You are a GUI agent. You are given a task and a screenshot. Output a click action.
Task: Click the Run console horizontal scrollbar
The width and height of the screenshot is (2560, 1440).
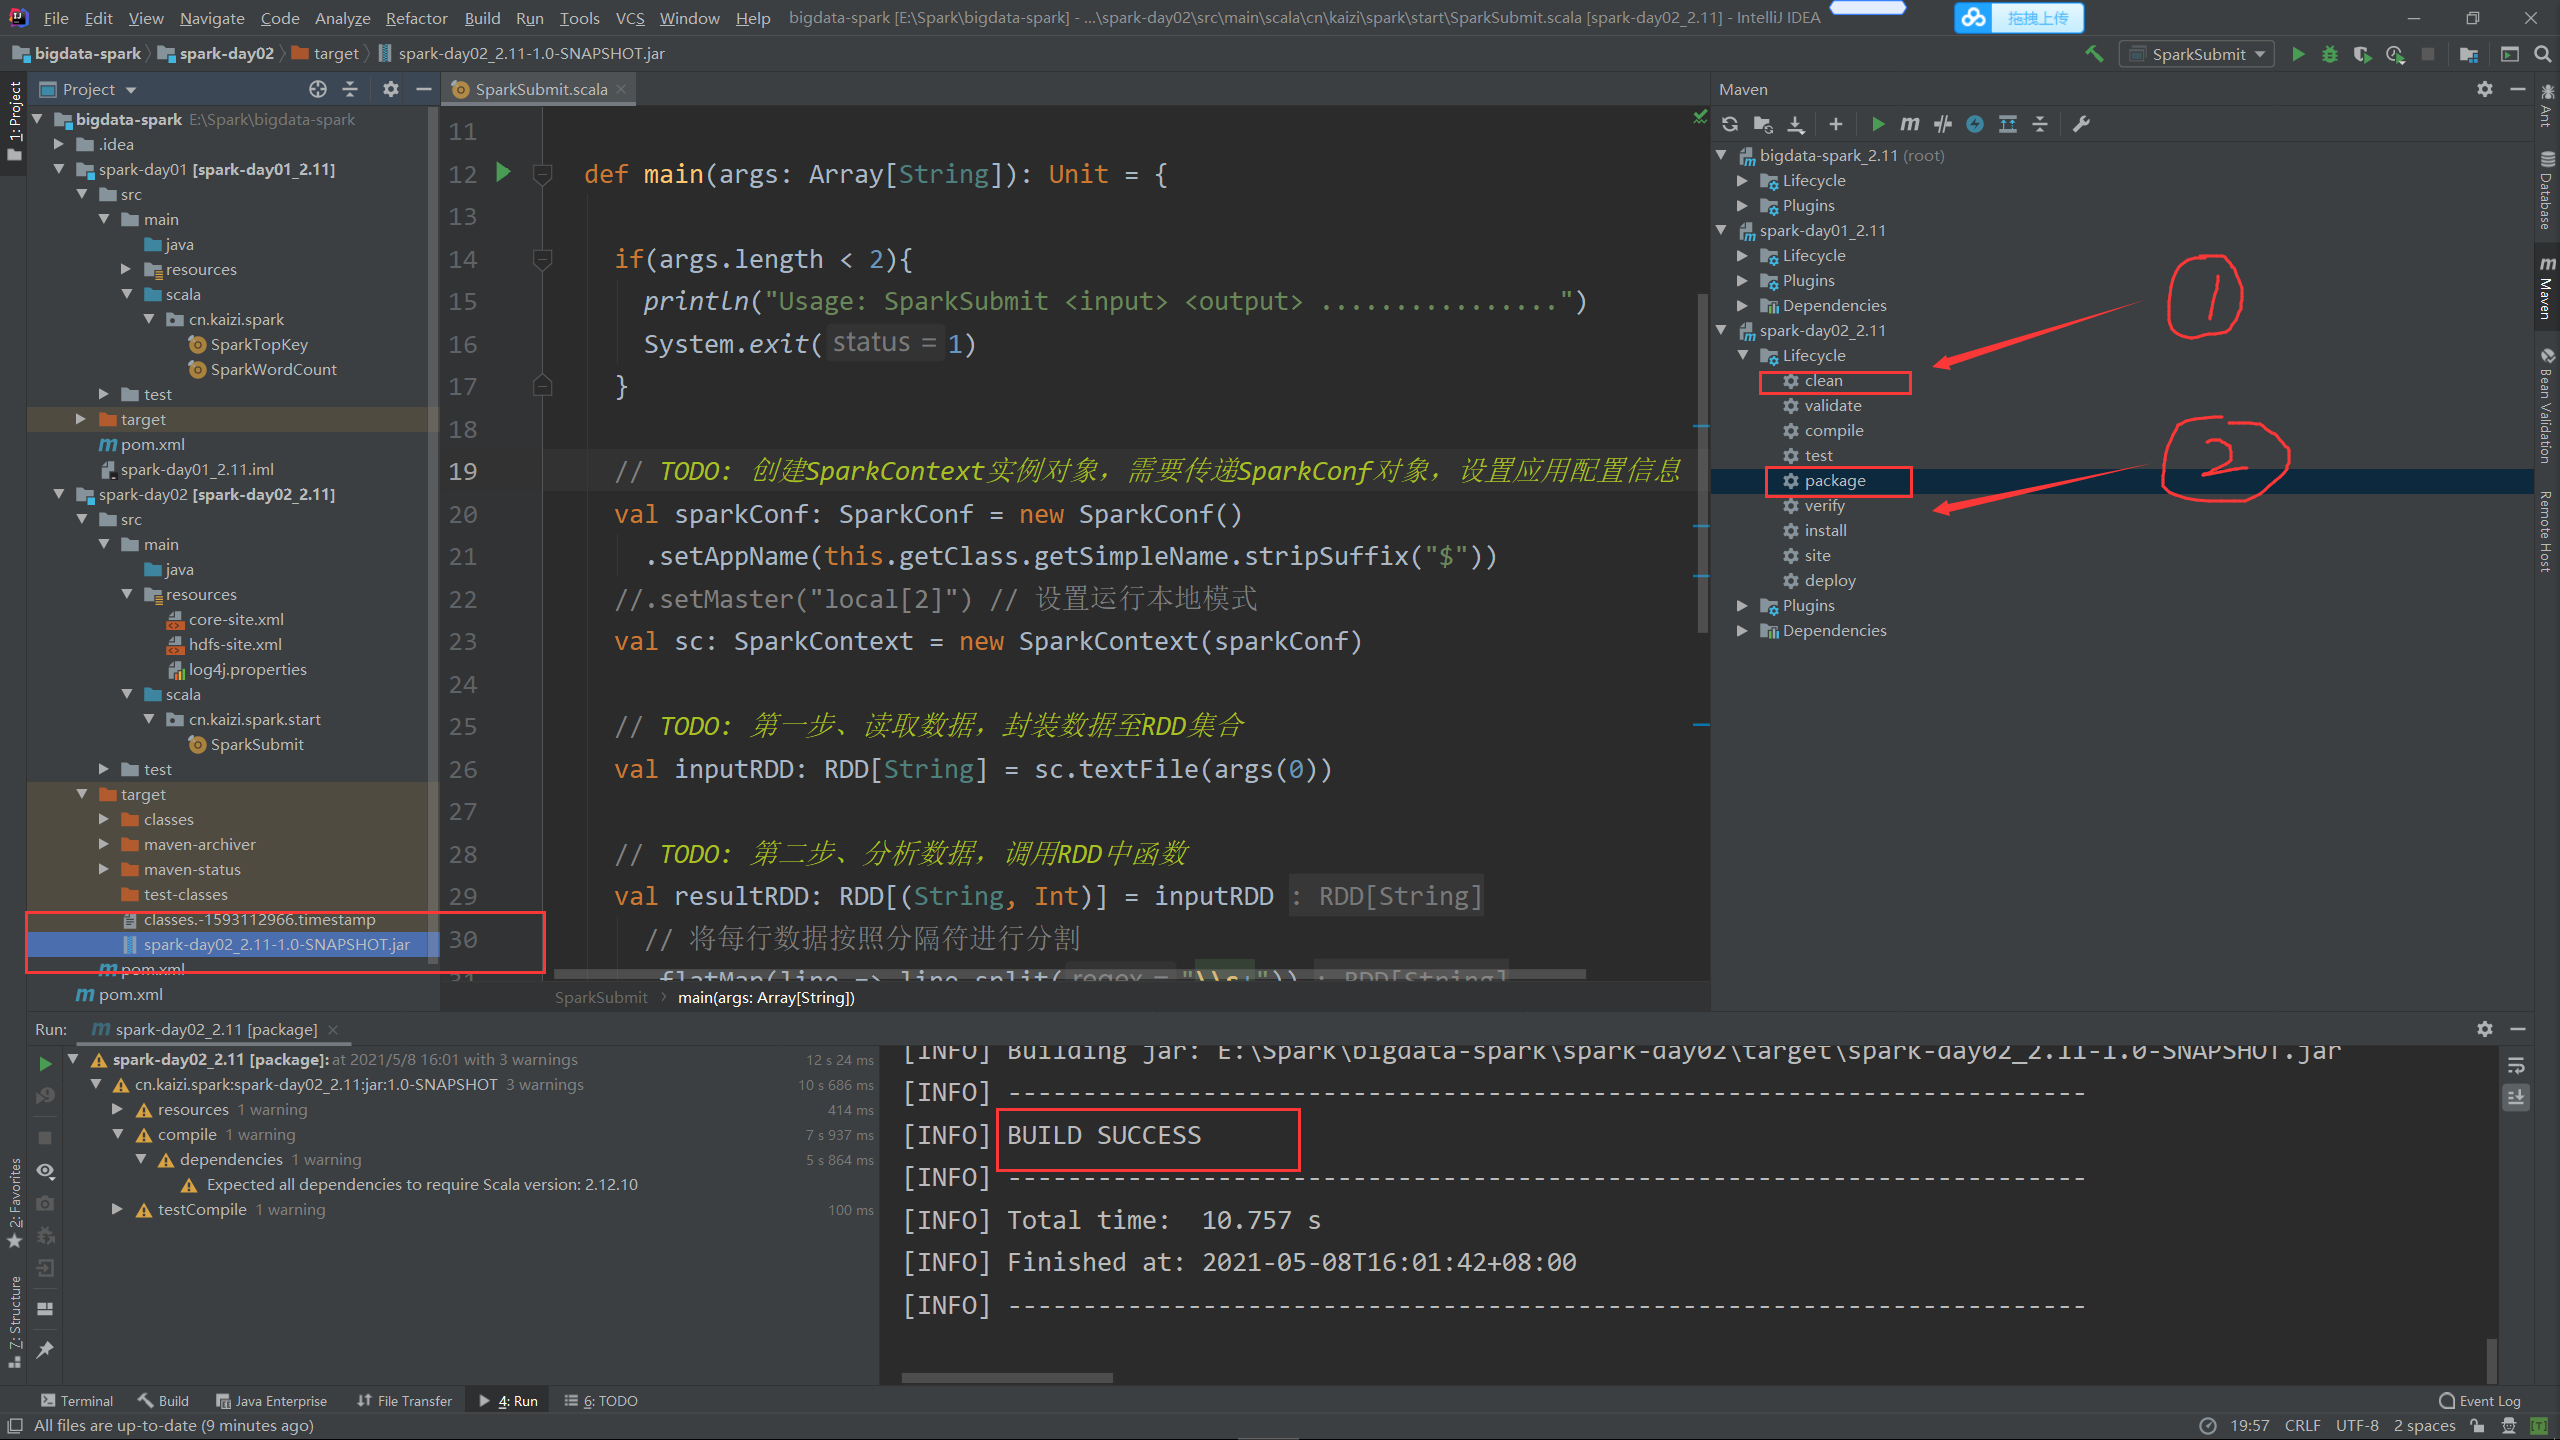(x=1007, y=1378)
